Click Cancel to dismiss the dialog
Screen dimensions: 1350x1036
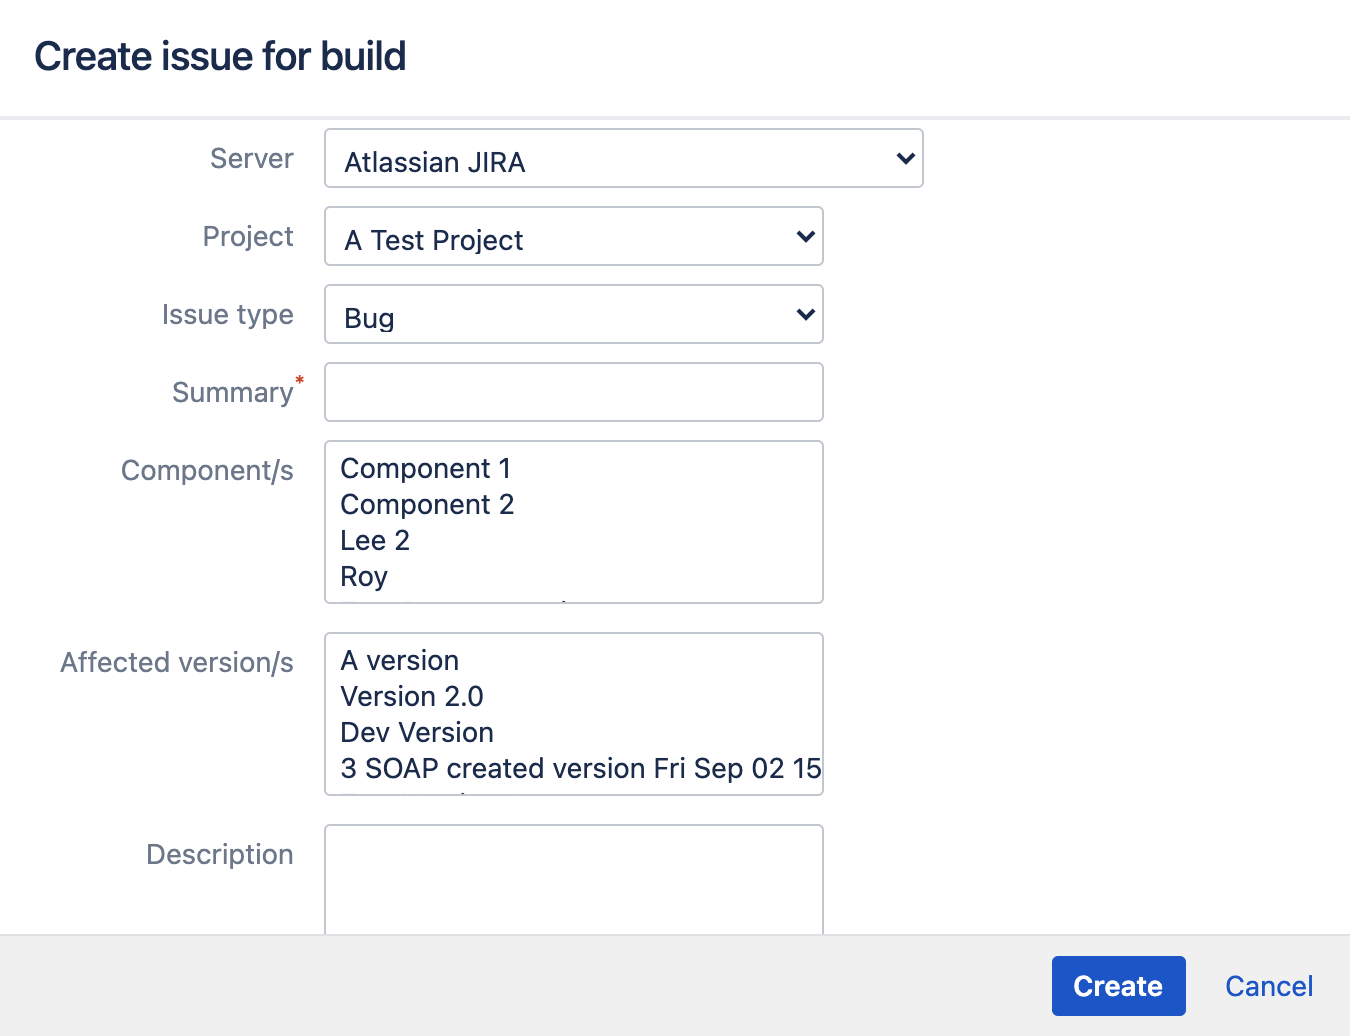[1268, 986]
